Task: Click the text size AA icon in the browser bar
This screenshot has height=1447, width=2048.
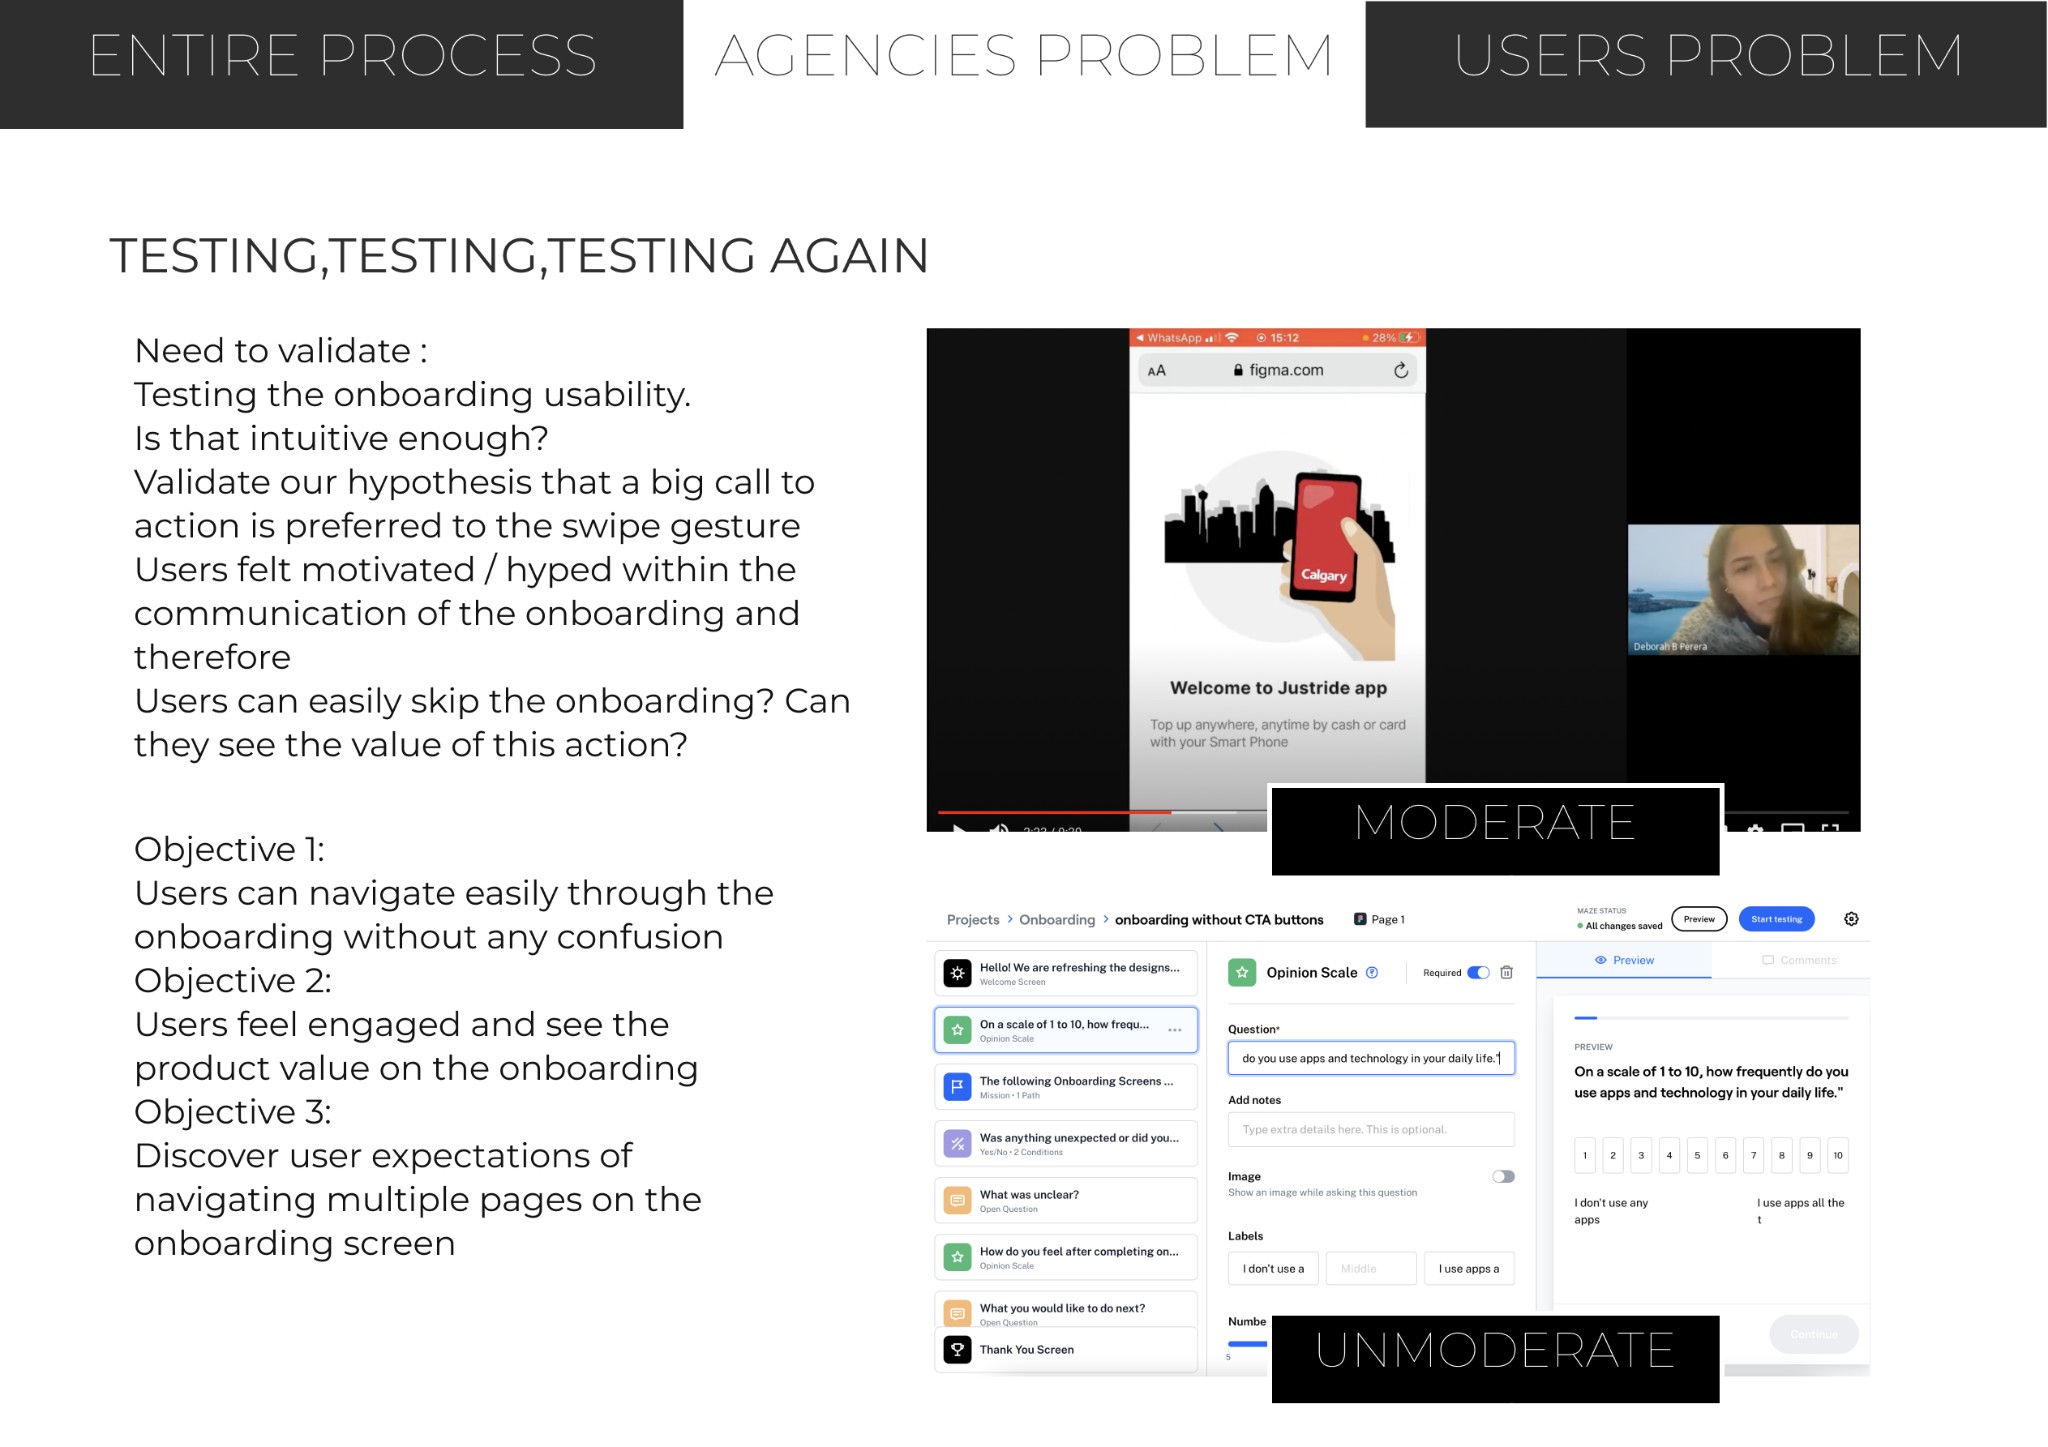Action: [x=1157, y=371]
